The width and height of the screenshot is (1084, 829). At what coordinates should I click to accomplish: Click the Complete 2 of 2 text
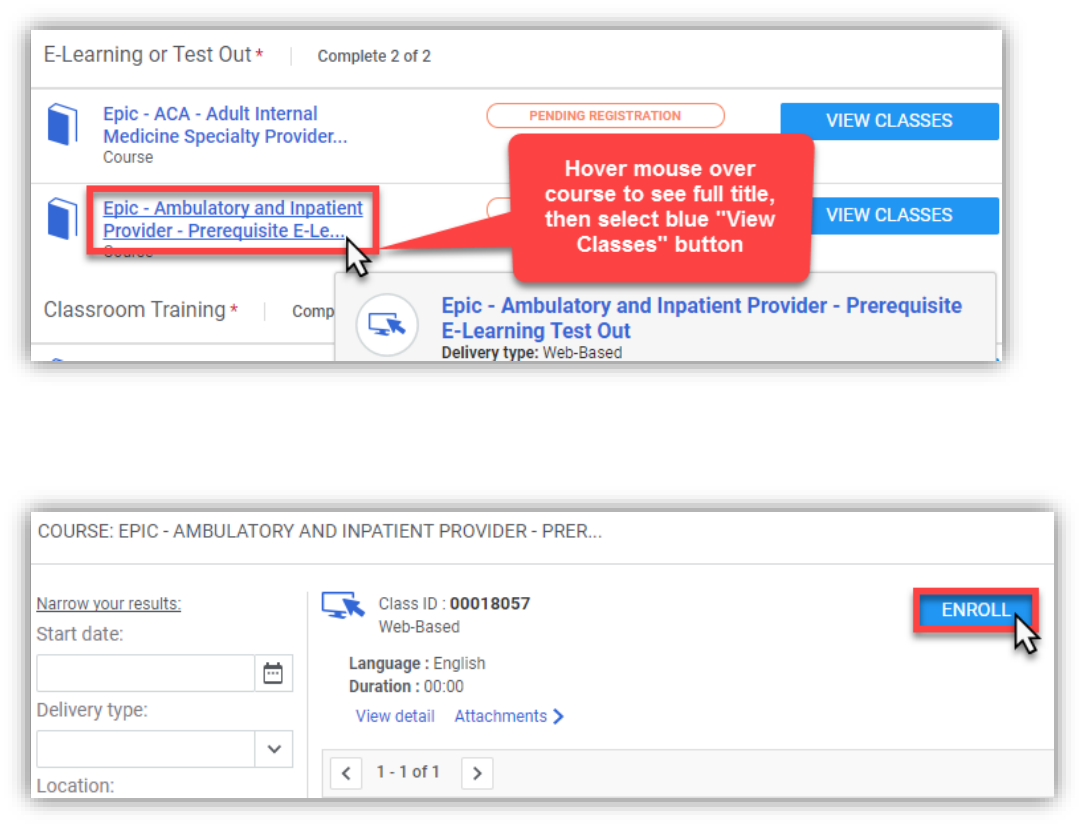tap(374, 56)
